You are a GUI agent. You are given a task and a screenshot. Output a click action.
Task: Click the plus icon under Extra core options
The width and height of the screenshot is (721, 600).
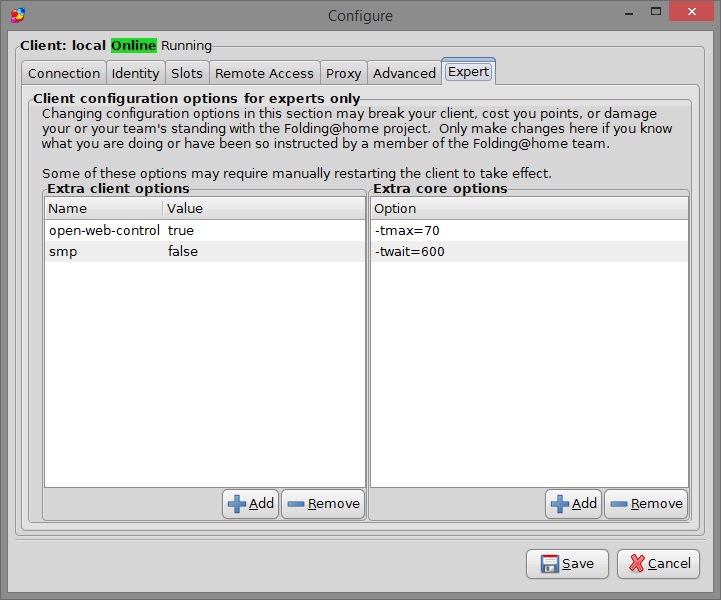click(560, 504)
